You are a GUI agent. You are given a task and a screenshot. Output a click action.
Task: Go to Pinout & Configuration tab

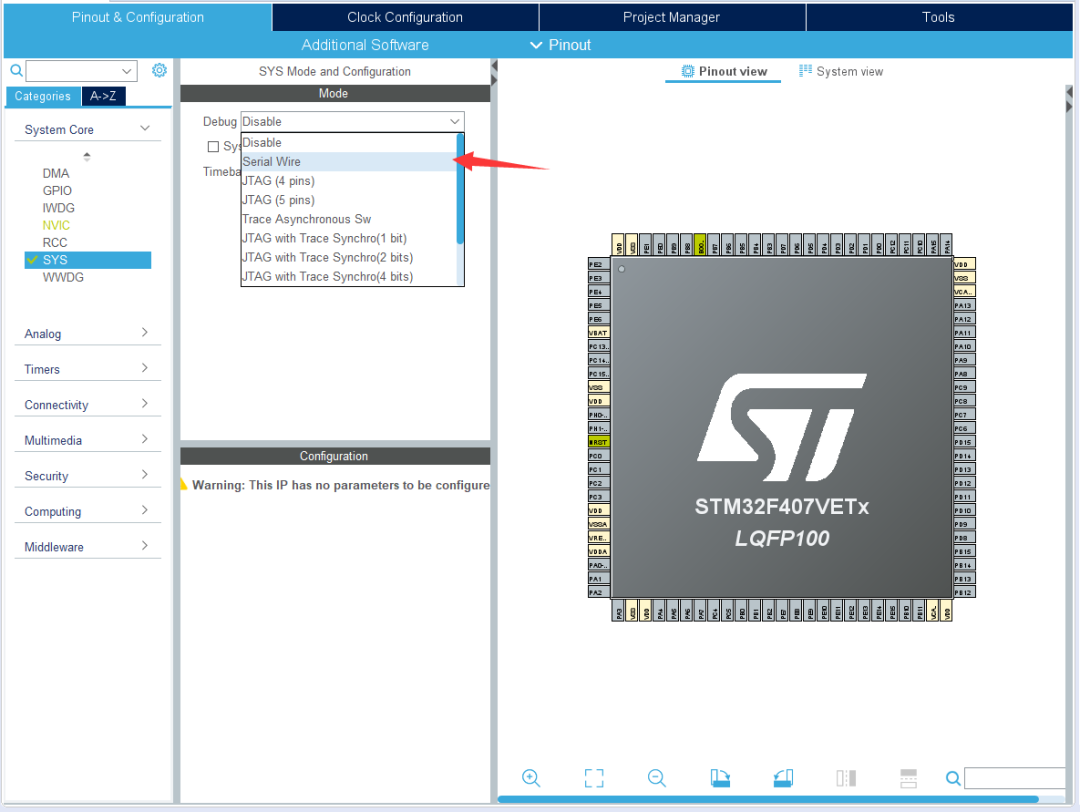click(x=138, y=17)
